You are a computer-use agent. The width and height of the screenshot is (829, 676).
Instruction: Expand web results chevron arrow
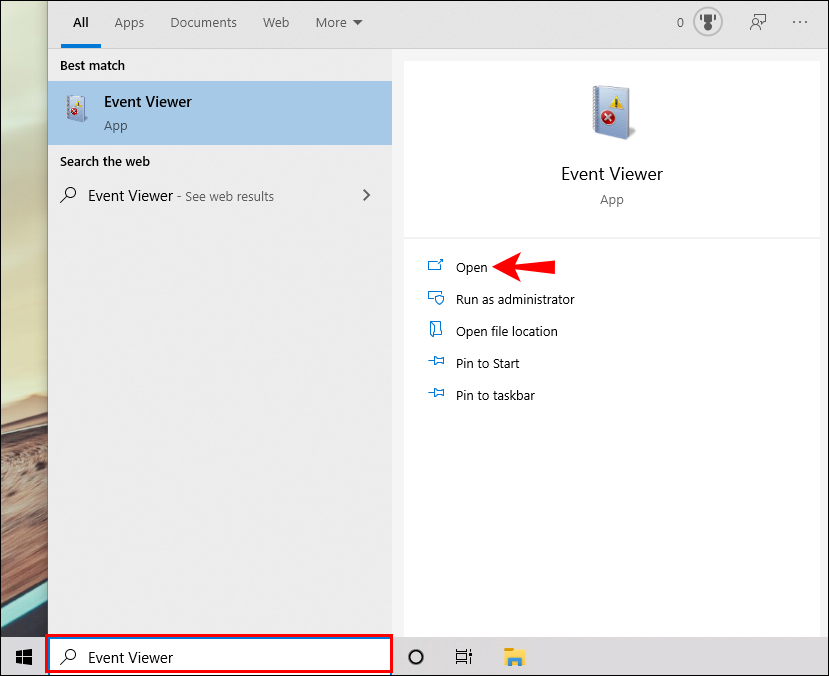366,195
